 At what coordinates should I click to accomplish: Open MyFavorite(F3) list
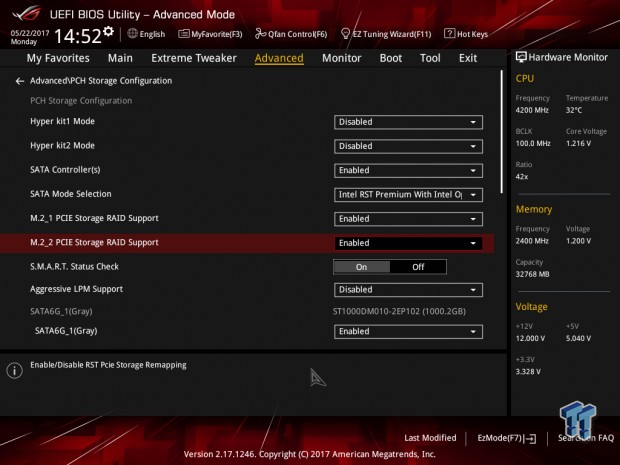pos(210,34)
